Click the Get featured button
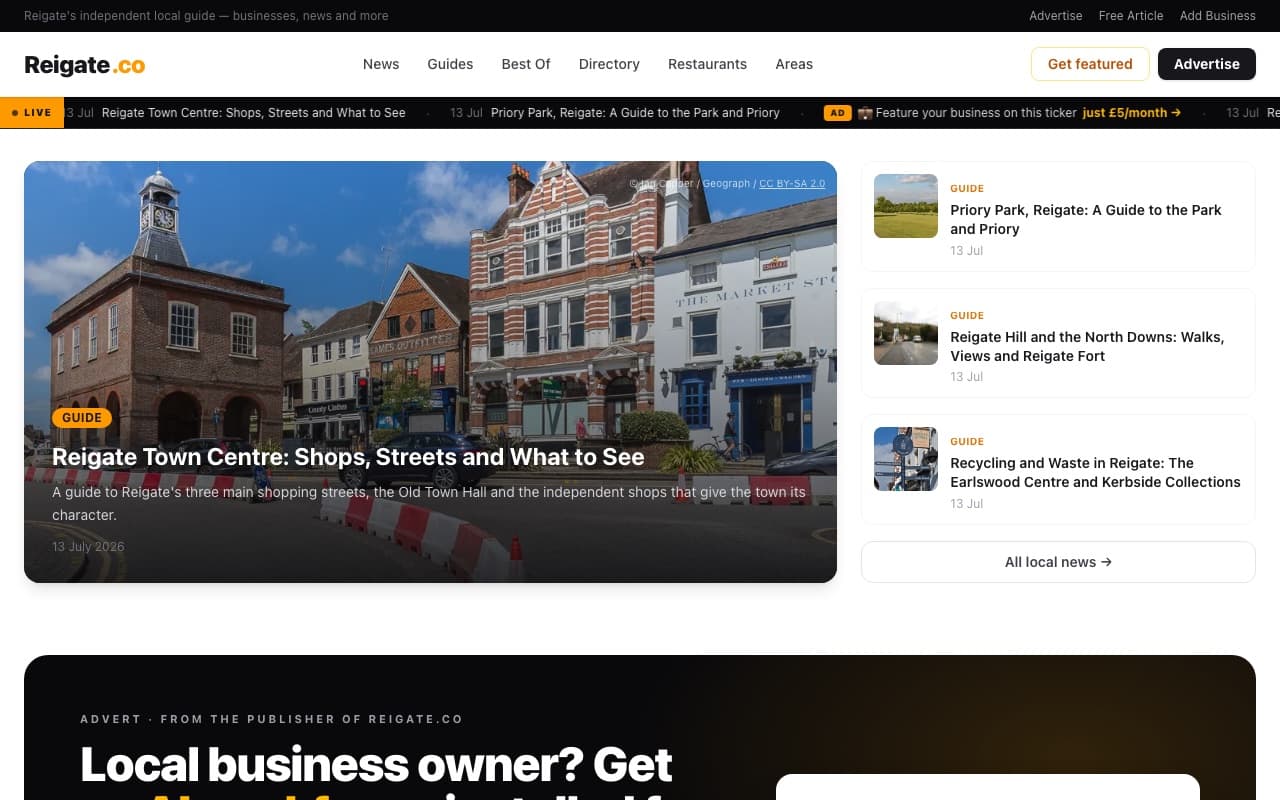This screenshot has width=1280, height=800. pos(1090,64)
